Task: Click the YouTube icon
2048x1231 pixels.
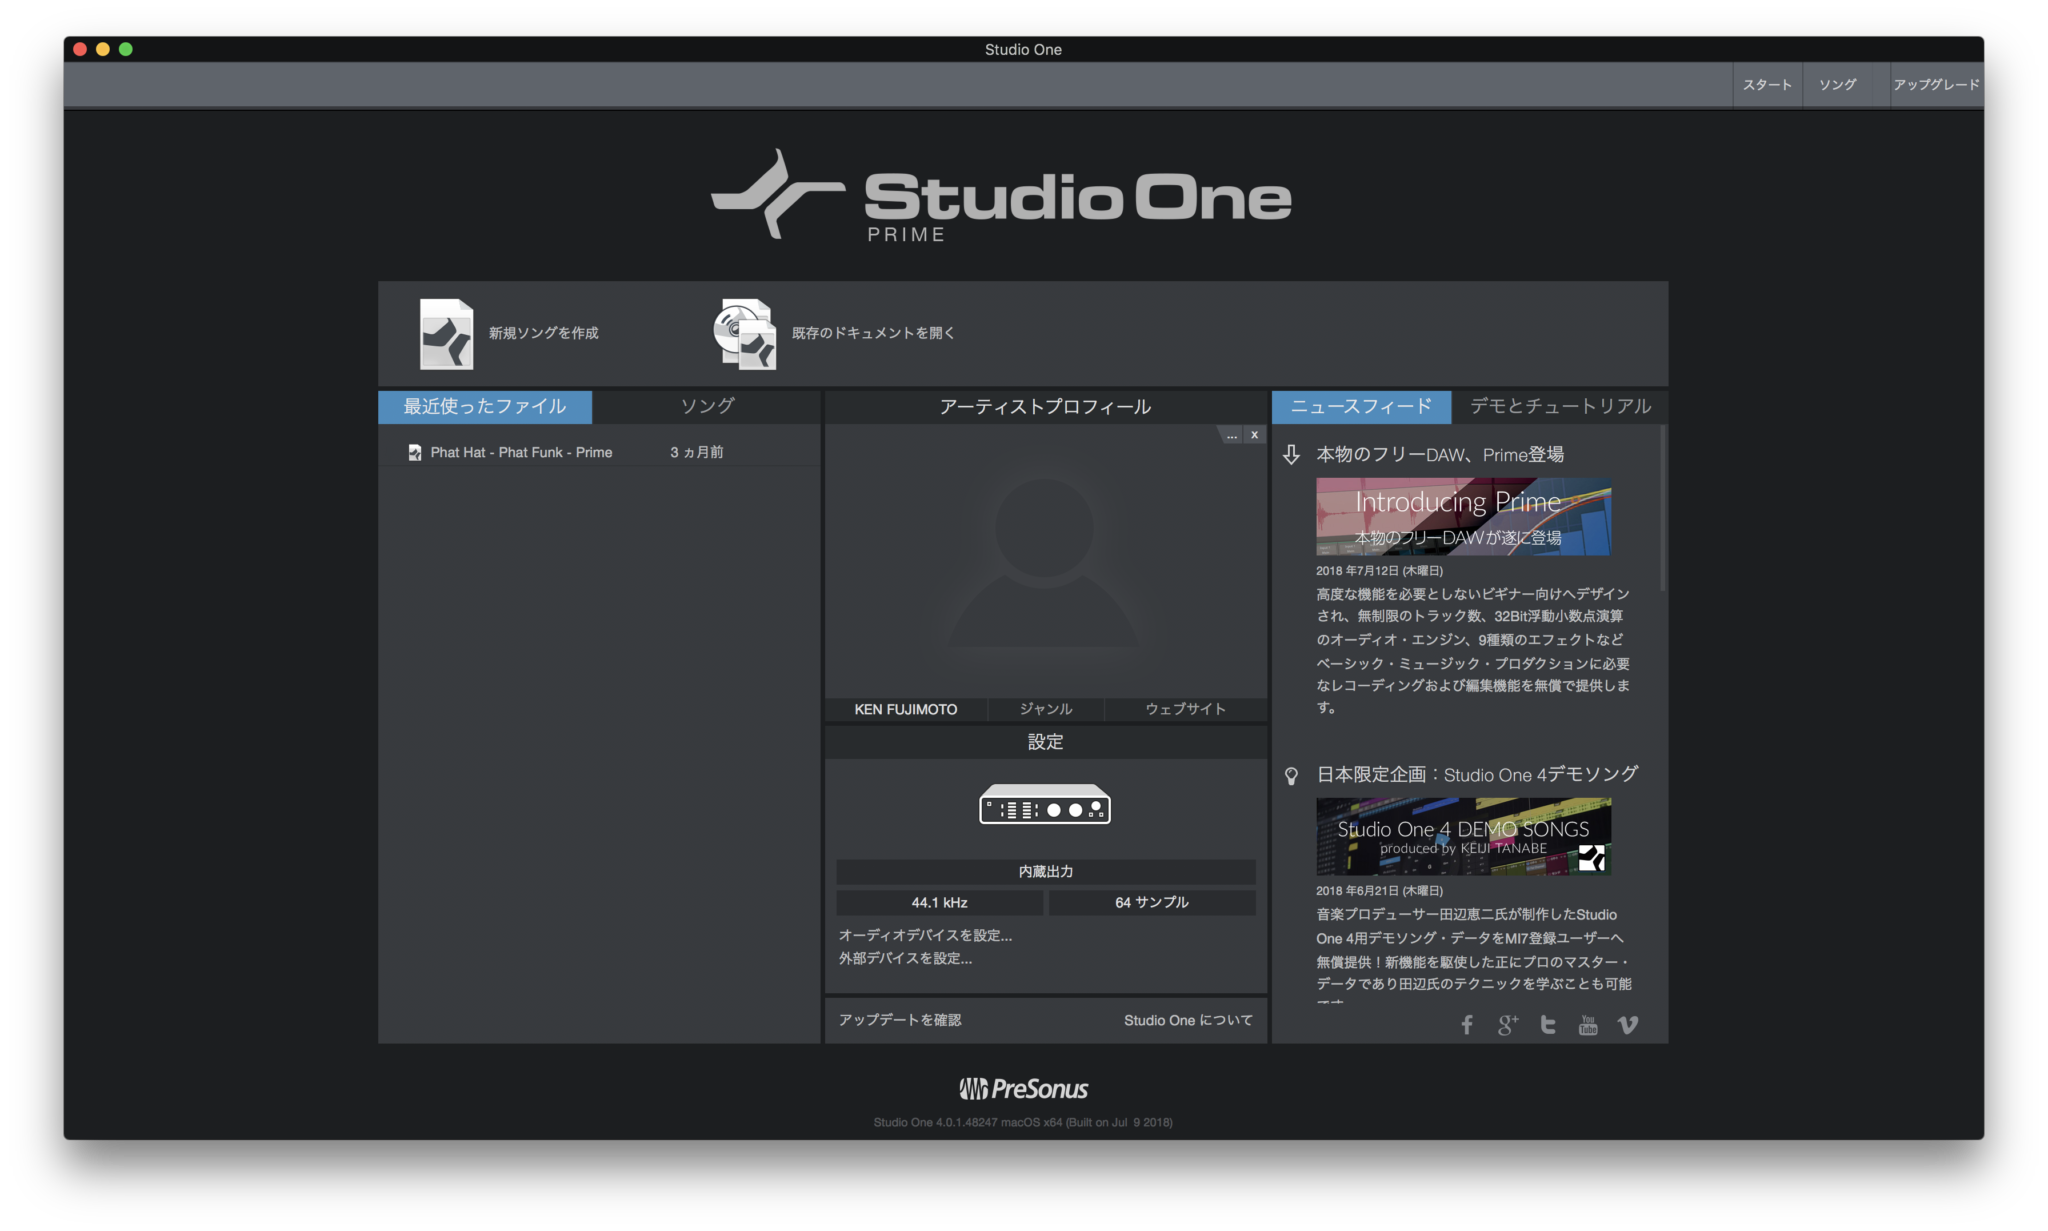Action: [1587, 1024]
